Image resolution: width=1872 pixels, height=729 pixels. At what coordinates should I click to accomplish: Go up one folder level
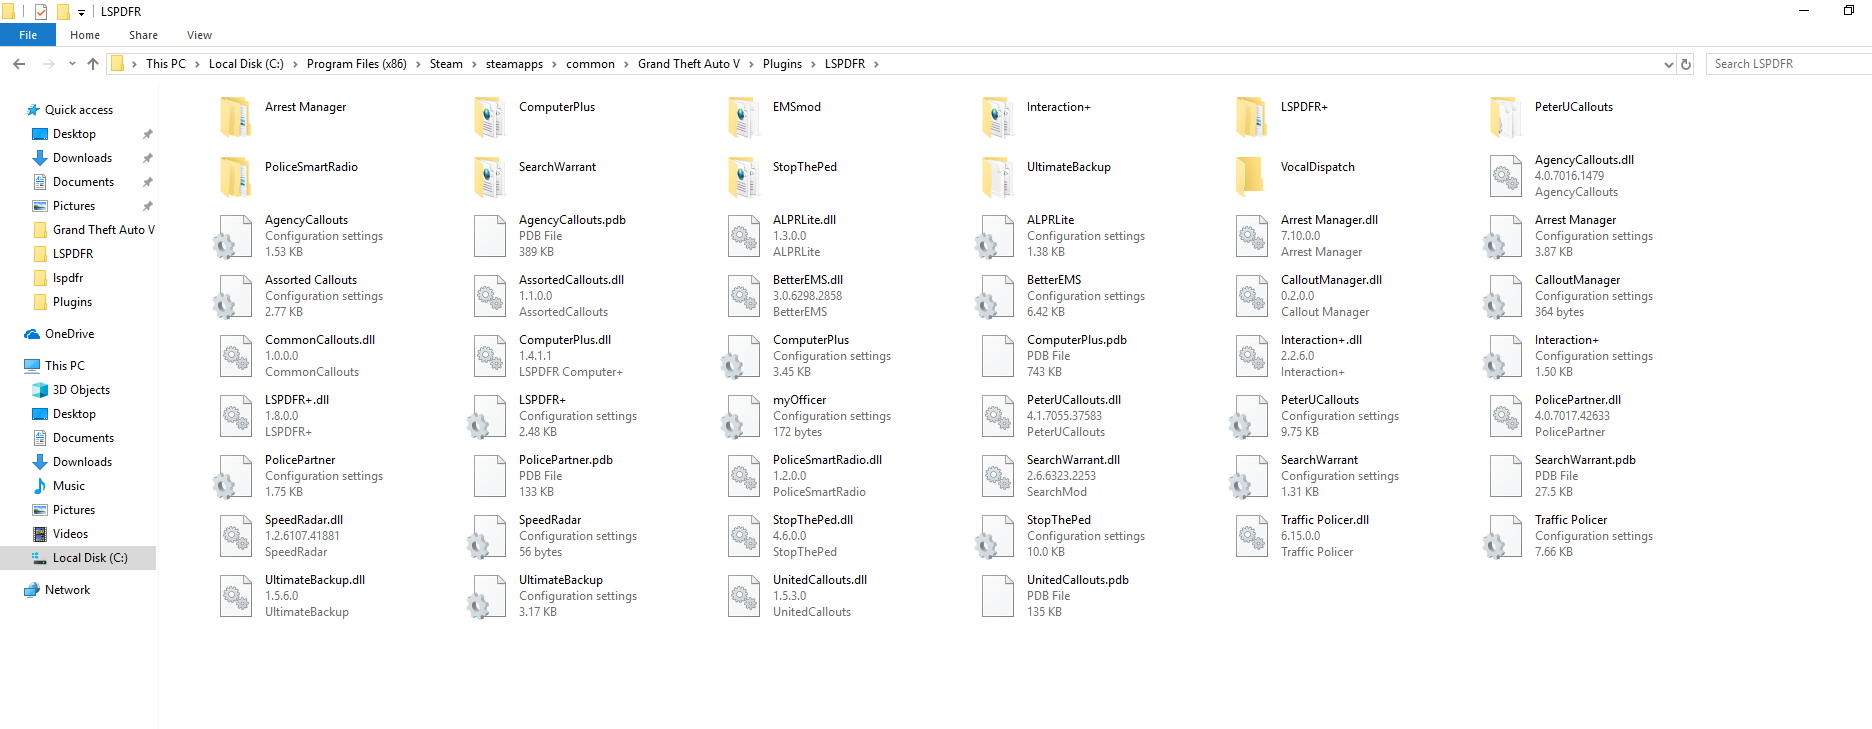click(x=93, y=64)
